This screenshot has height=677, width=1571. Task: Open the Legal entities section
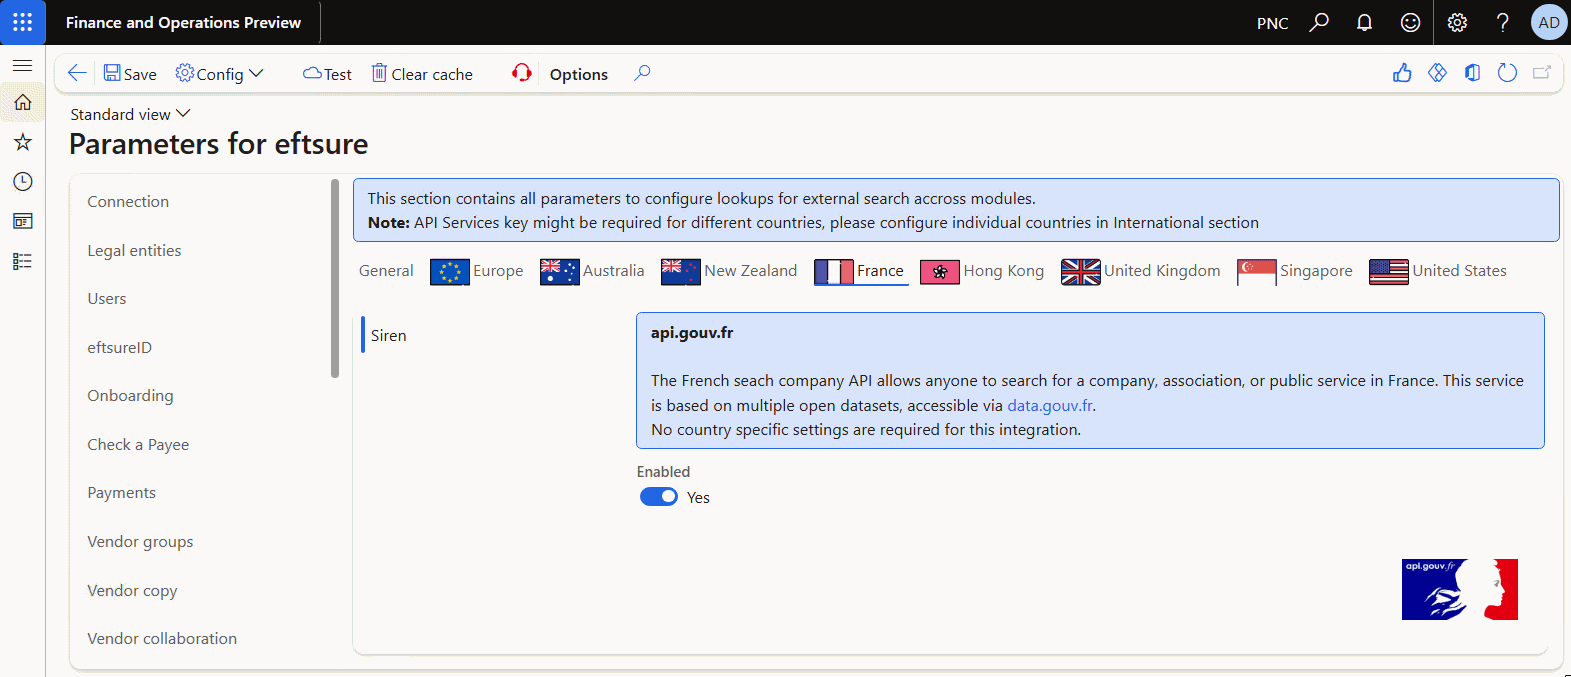coord(134,250)
